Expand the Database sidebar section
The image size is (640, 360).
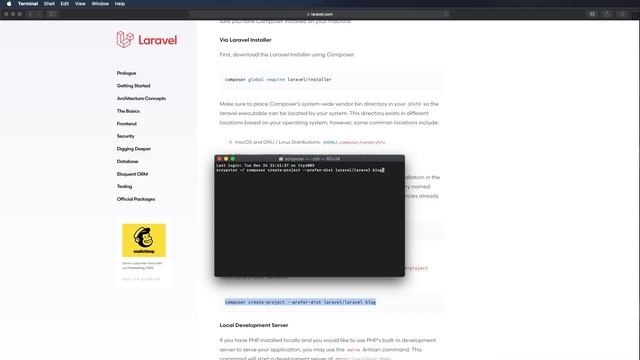(x=127, y=161)
